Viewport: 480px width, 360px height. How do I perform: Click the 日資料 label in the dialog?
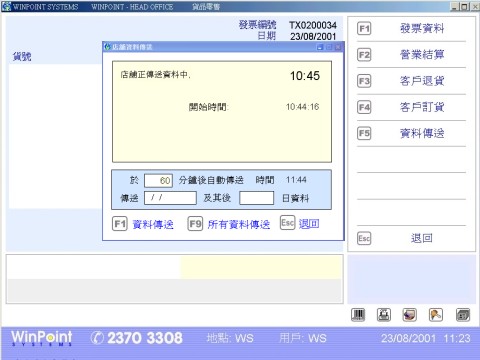[295, 198]
